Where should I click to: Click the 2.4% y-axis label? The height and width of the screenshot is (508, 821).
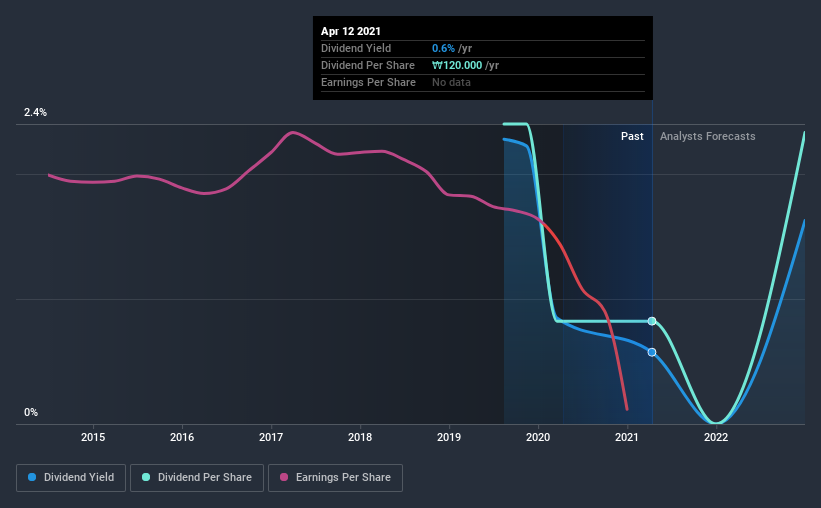[35, 112]
